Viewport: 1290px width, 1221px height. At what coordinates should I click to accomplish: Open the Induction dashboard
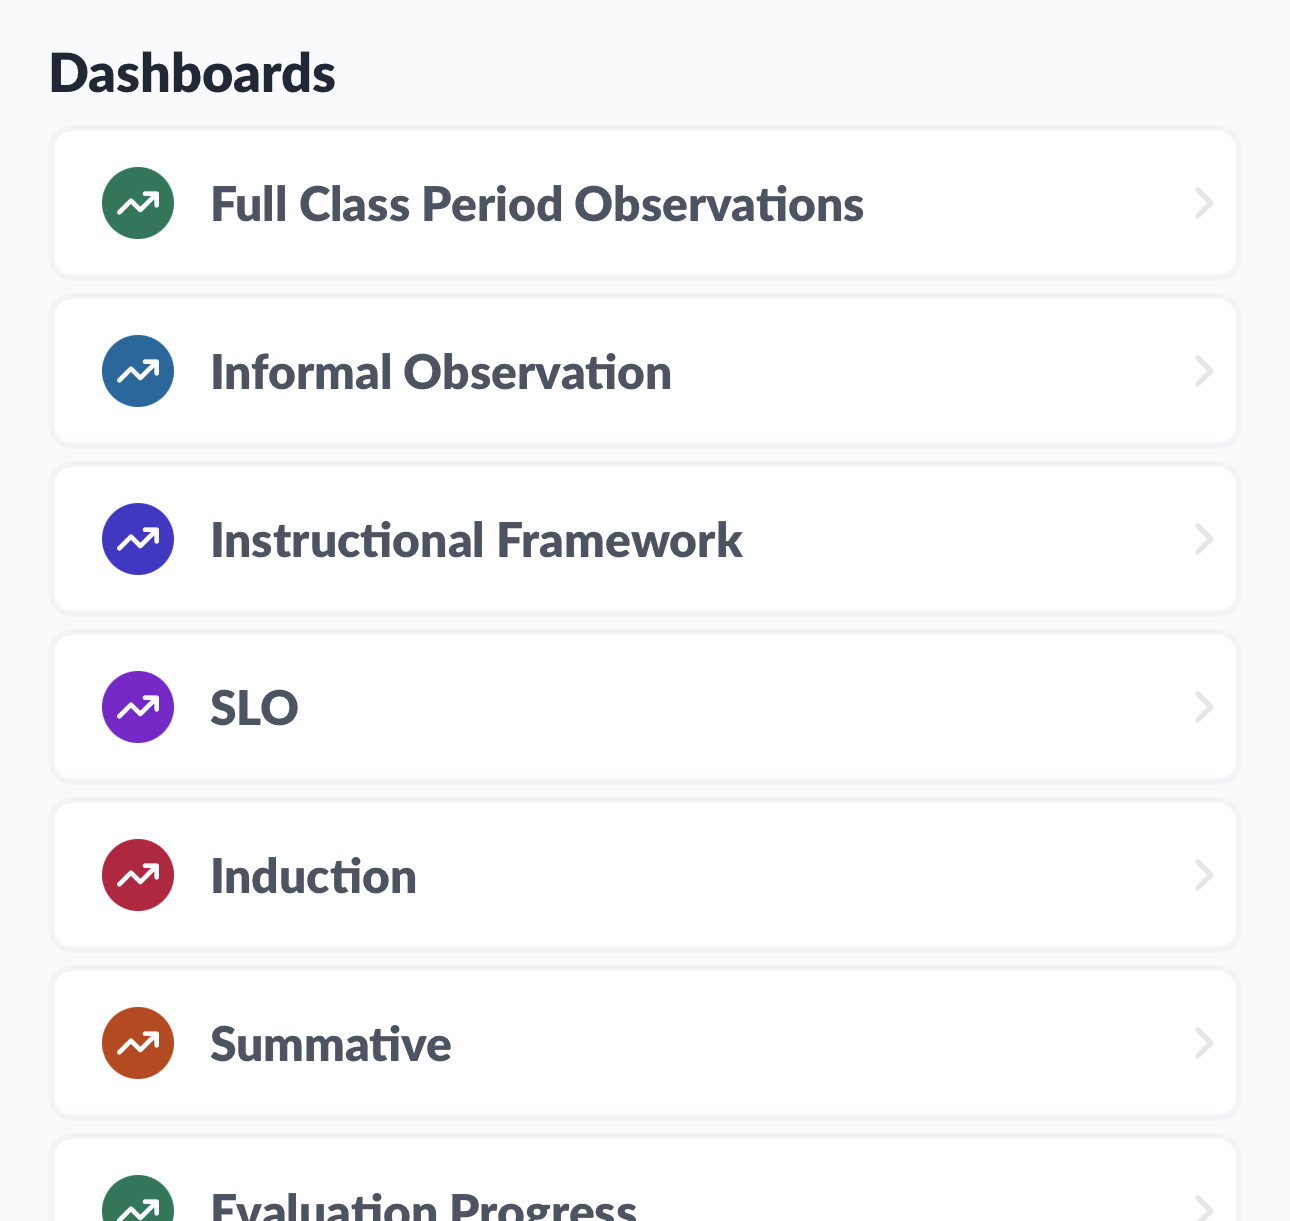313,875
